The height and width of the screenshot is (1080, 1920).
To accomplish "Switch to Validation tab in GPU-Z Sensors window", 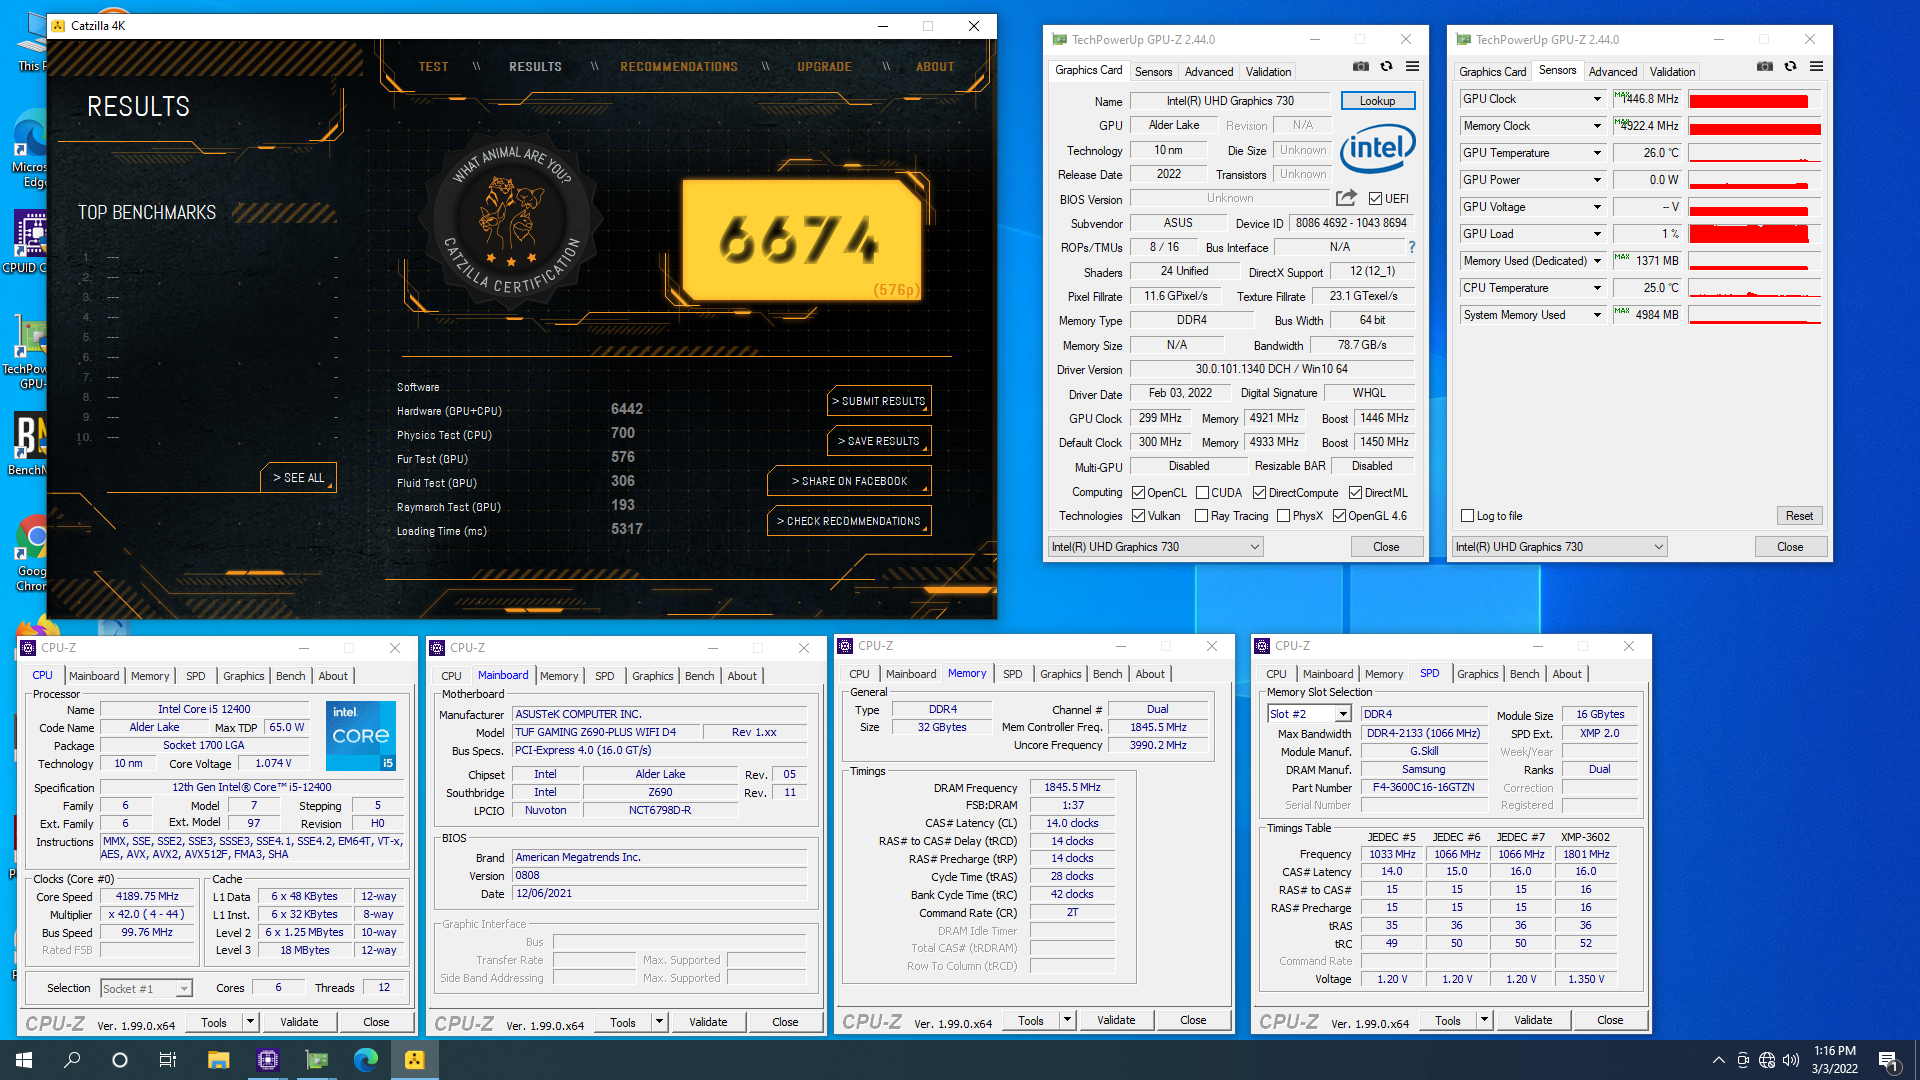I will [x=1672, y=72].
